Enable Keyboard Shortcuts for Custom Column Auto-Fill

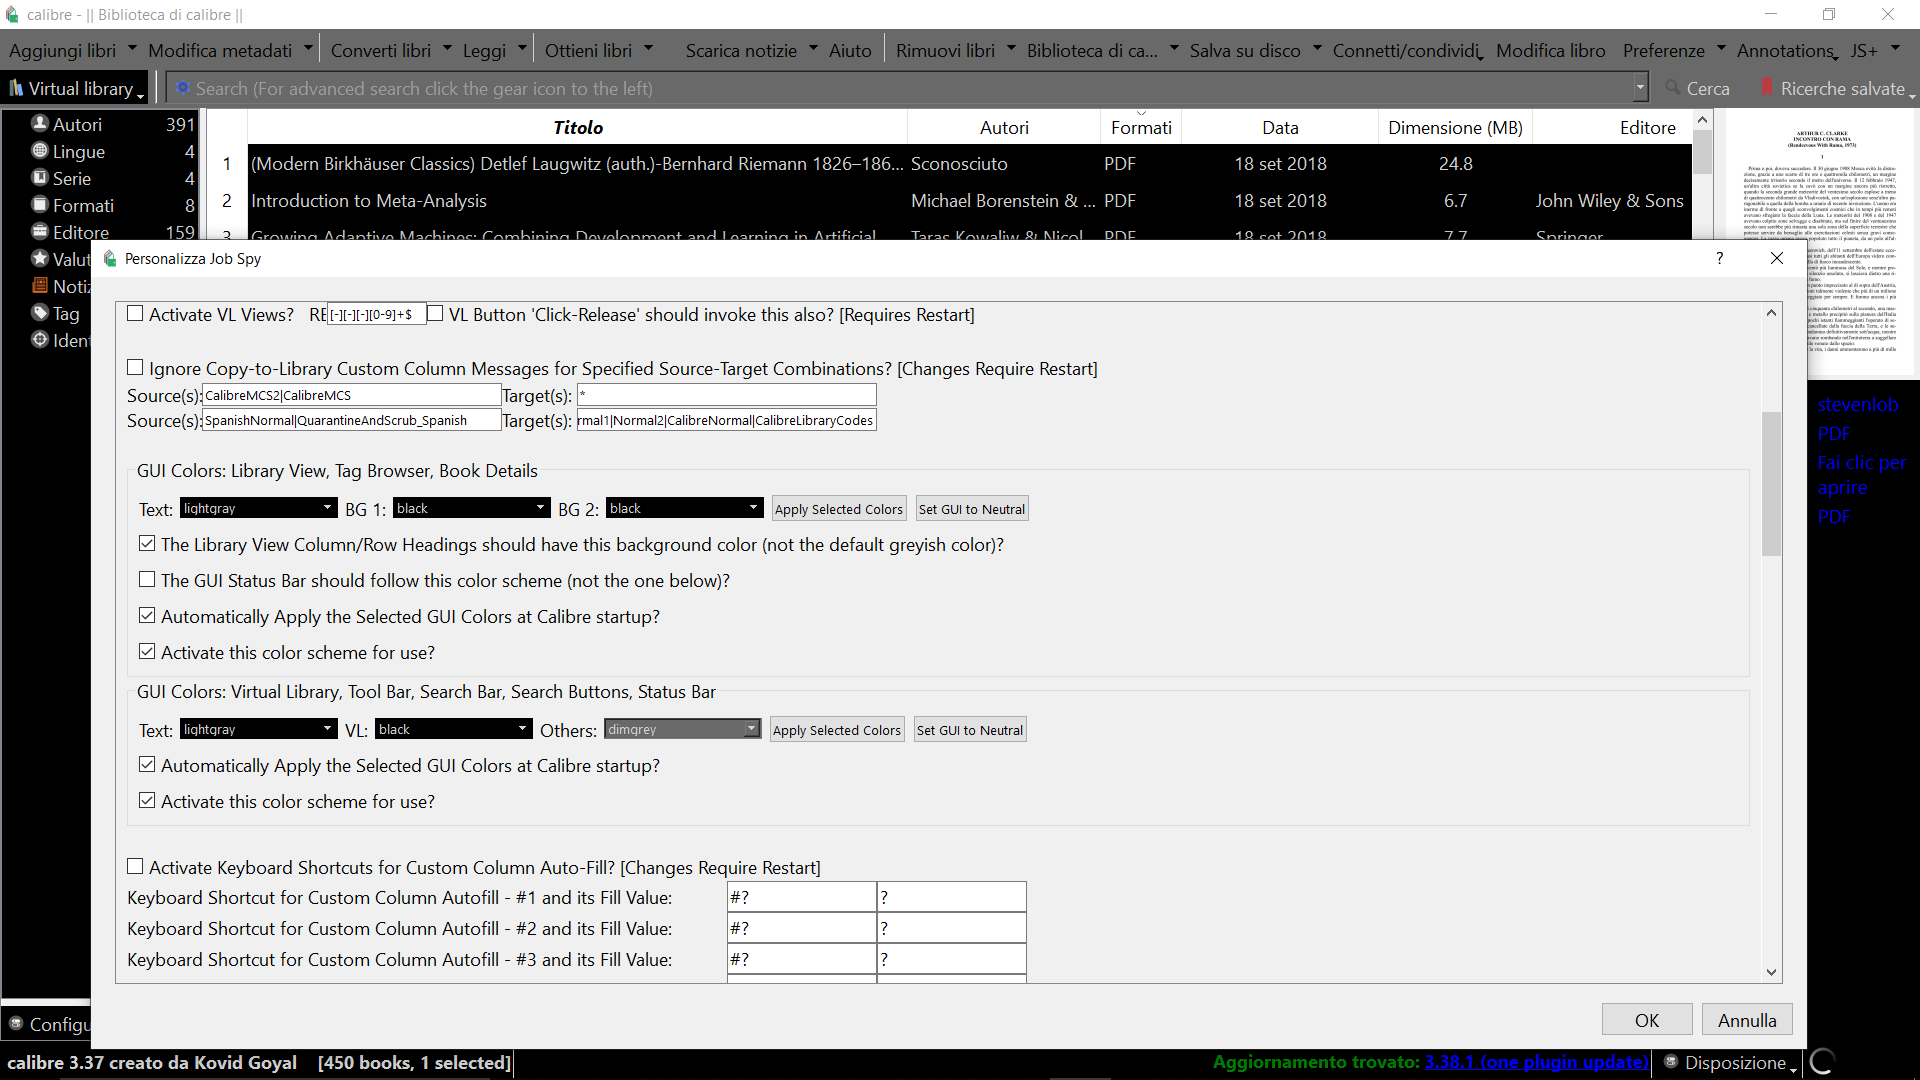tap(135, 867)
